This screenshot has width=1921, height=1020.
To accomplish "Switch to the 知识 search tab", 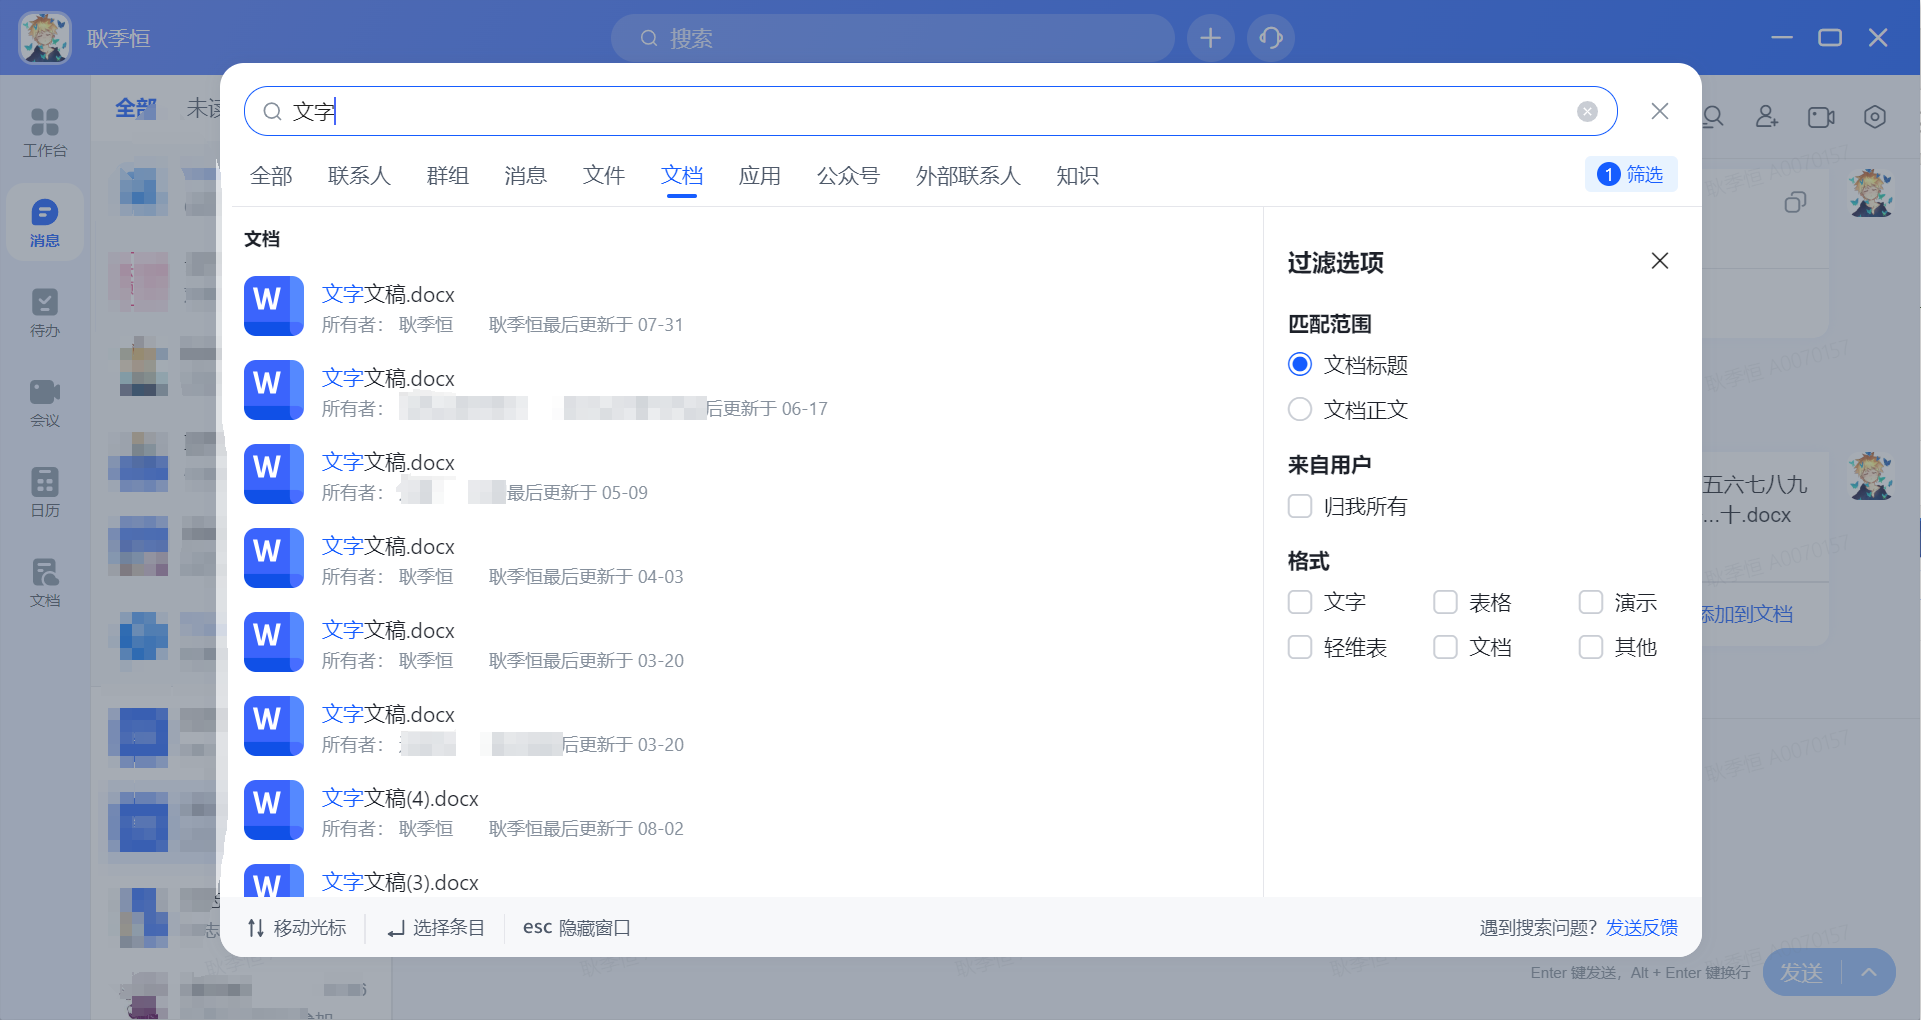I will coord(1077,176).
